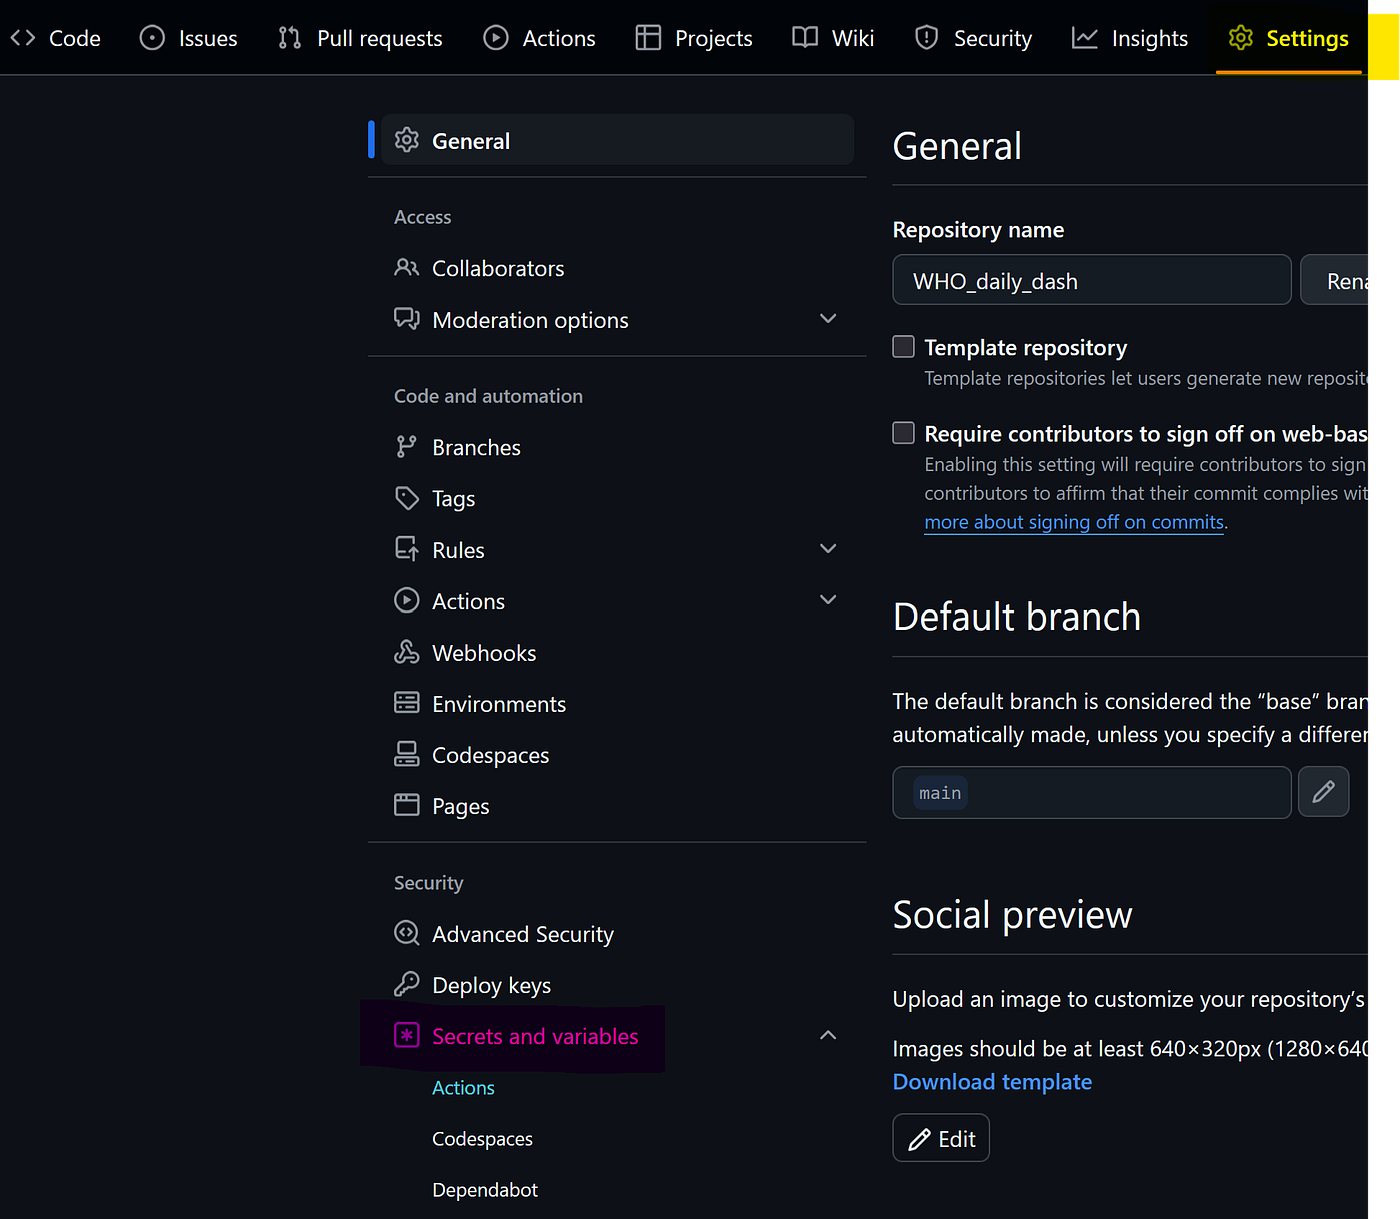Click the Actions play icon in top navigation
Viewport: 1400px width, 1219px height.
pos(496,38)
